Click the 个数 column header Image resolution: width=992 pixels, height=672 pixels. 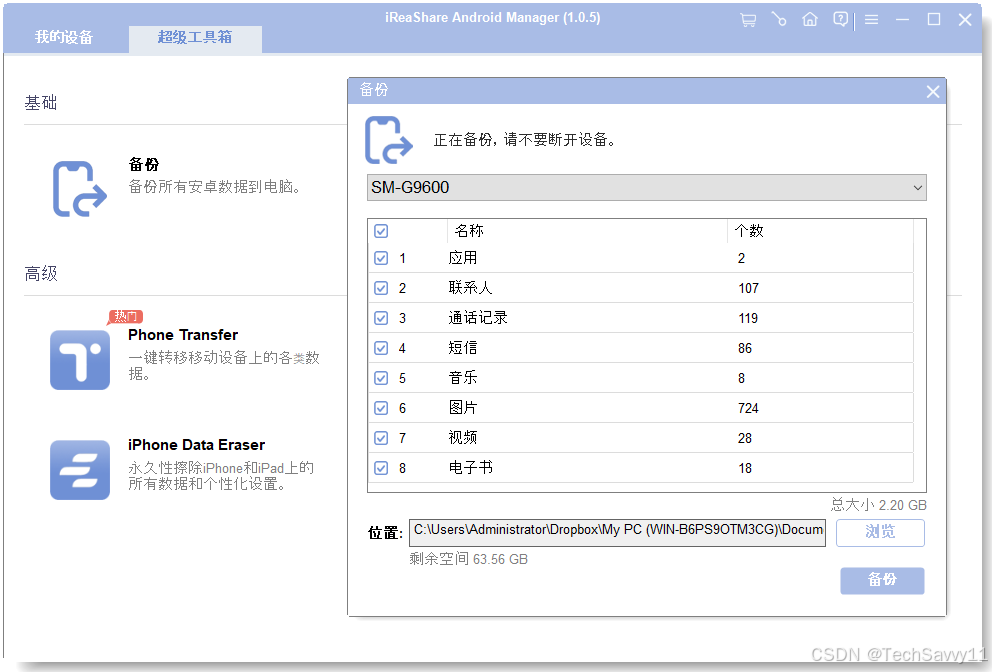click(x=749, y=231)
